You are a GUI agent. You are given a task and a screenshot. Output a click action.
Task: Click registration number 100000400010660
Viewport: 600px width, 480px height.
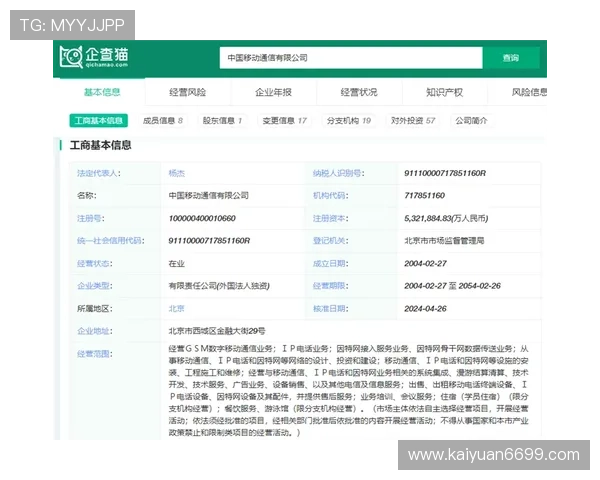pyautogui.click(x=202, y=218)
